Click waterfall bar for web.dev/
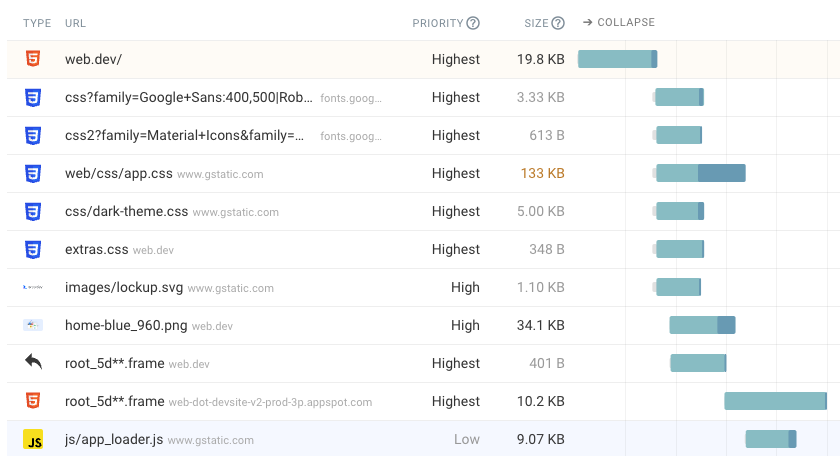The height and width of the screenshot is (456, 840). tap(617, 59)
